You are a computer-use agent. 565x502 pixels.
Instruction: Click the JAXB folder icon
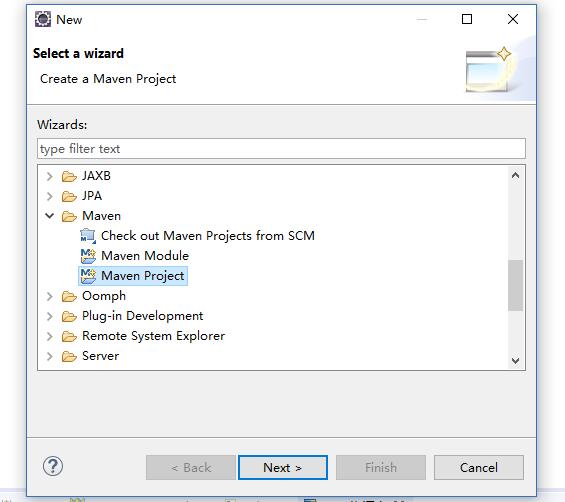tap(69, 176)
